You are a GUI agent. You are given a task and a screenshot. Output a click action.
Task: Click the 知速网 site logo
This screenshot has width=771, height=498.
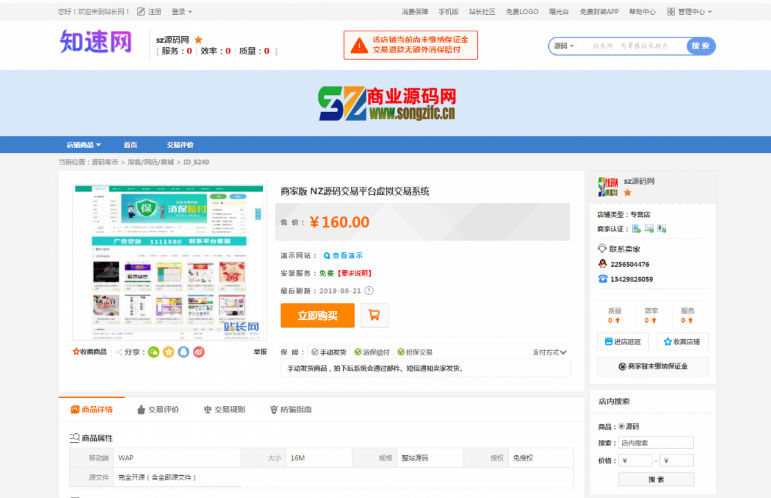point(96,41)
